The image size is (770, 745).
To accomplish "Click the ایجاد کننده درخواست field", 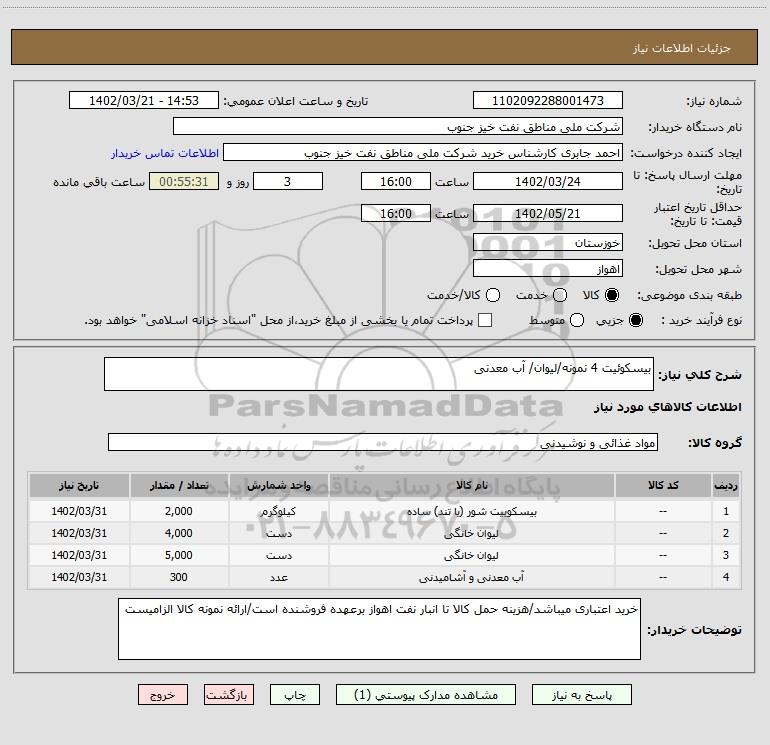I will click(x=423, y=153).
